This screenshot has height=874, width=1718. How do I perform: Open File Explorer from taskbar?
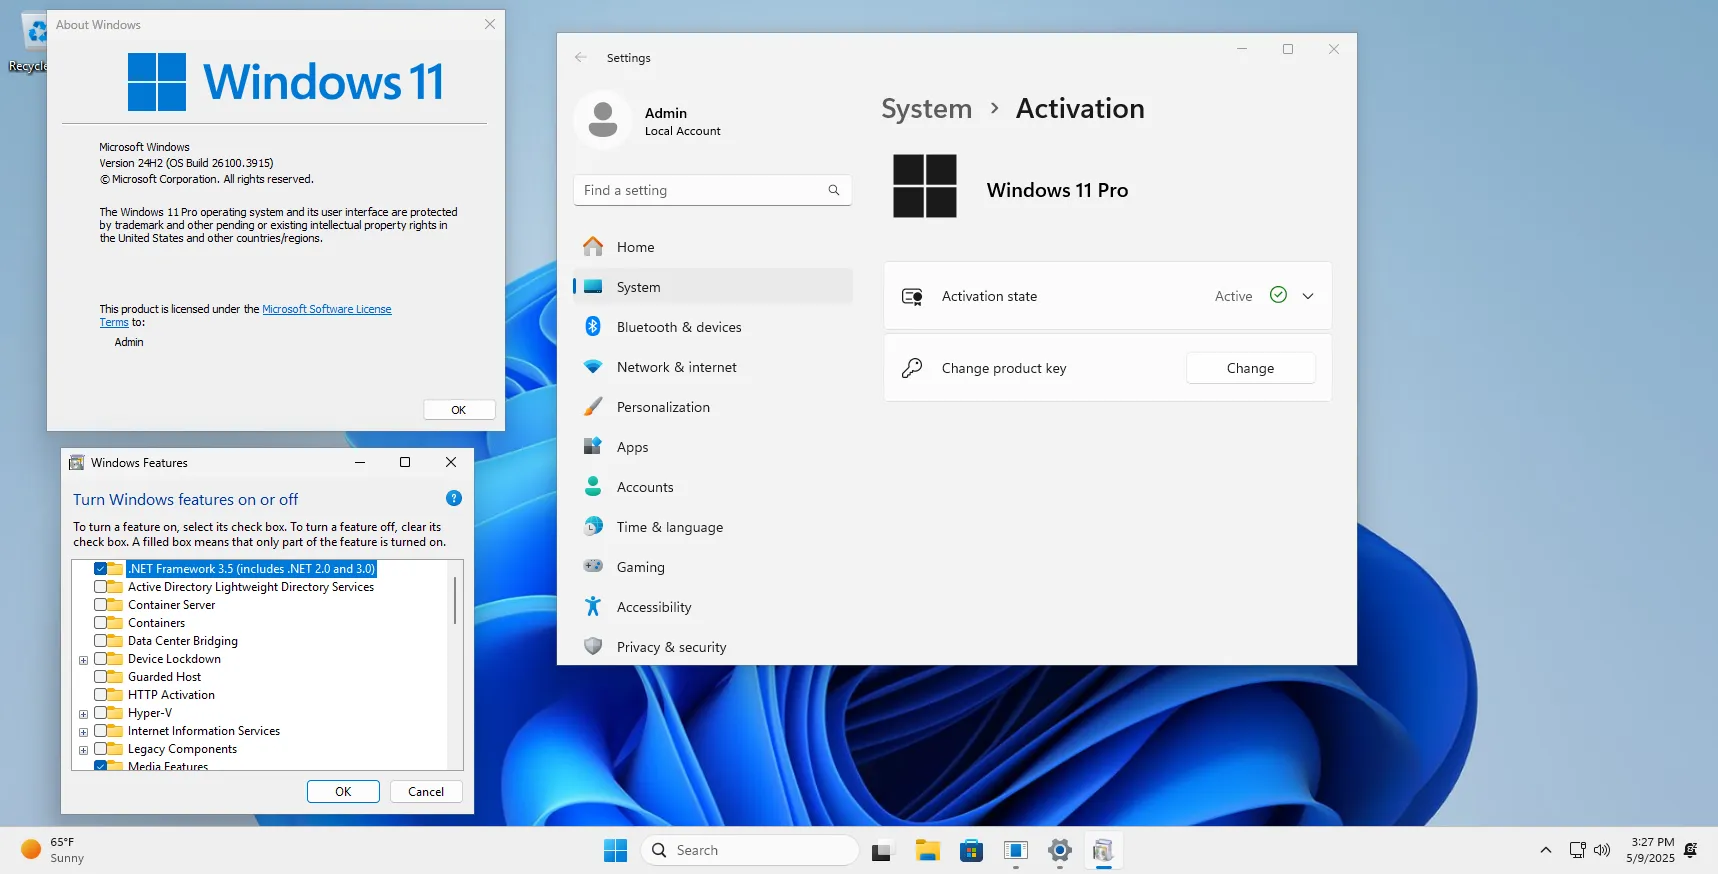[927, 851]
